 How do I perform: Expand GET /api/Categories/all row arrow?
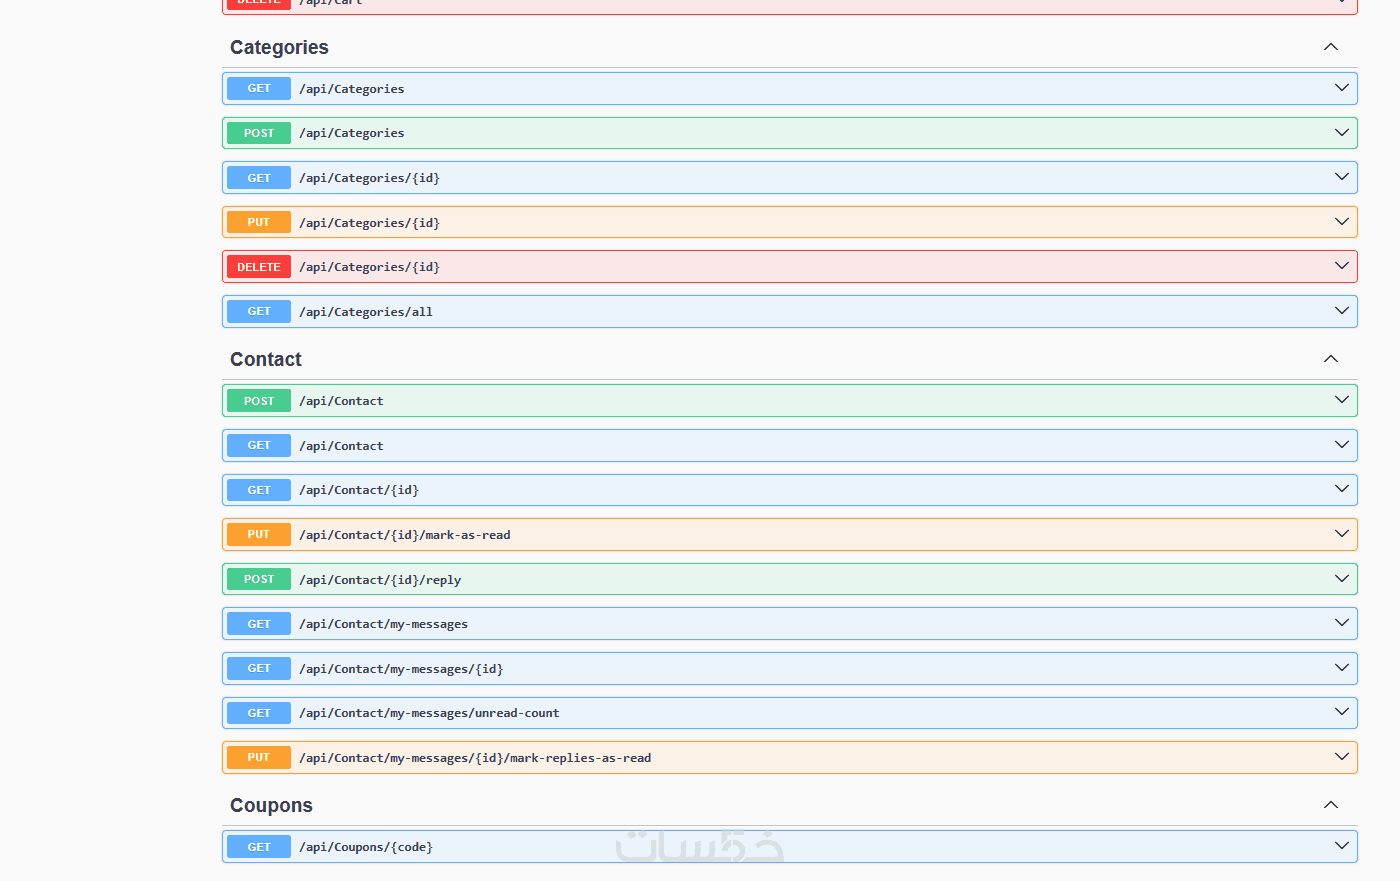coord(1342,311)
